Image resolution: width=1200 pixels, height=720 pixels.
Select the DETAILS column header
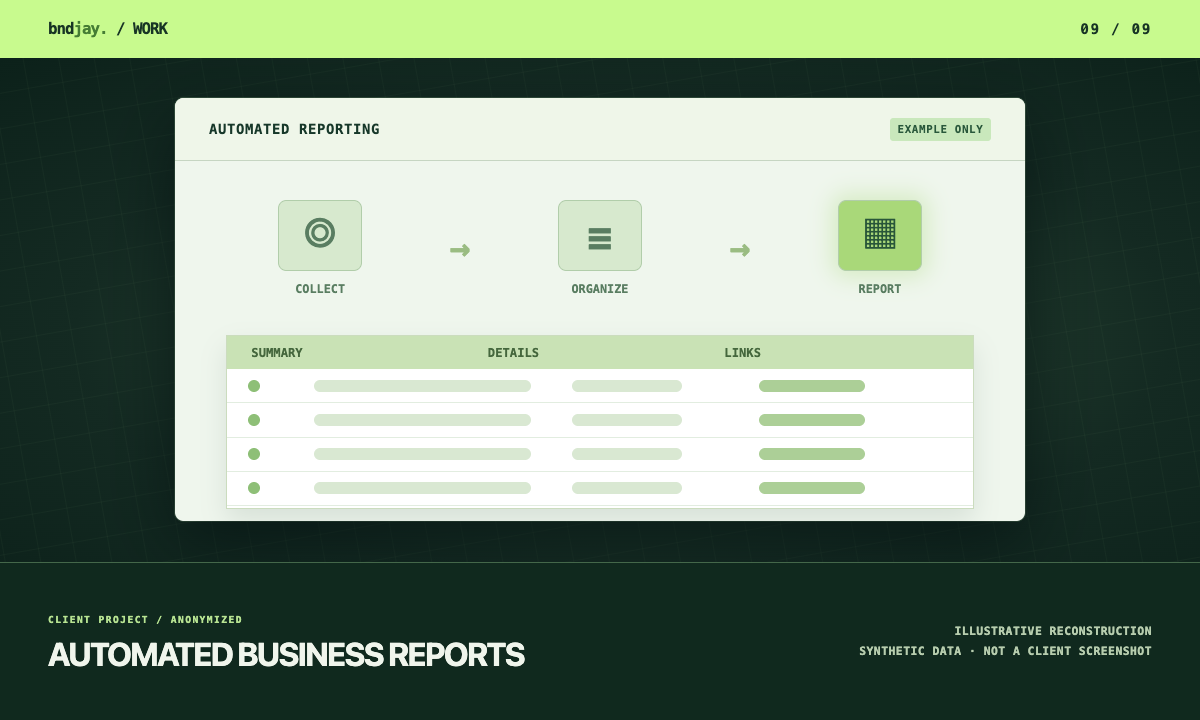click(513, 353)
